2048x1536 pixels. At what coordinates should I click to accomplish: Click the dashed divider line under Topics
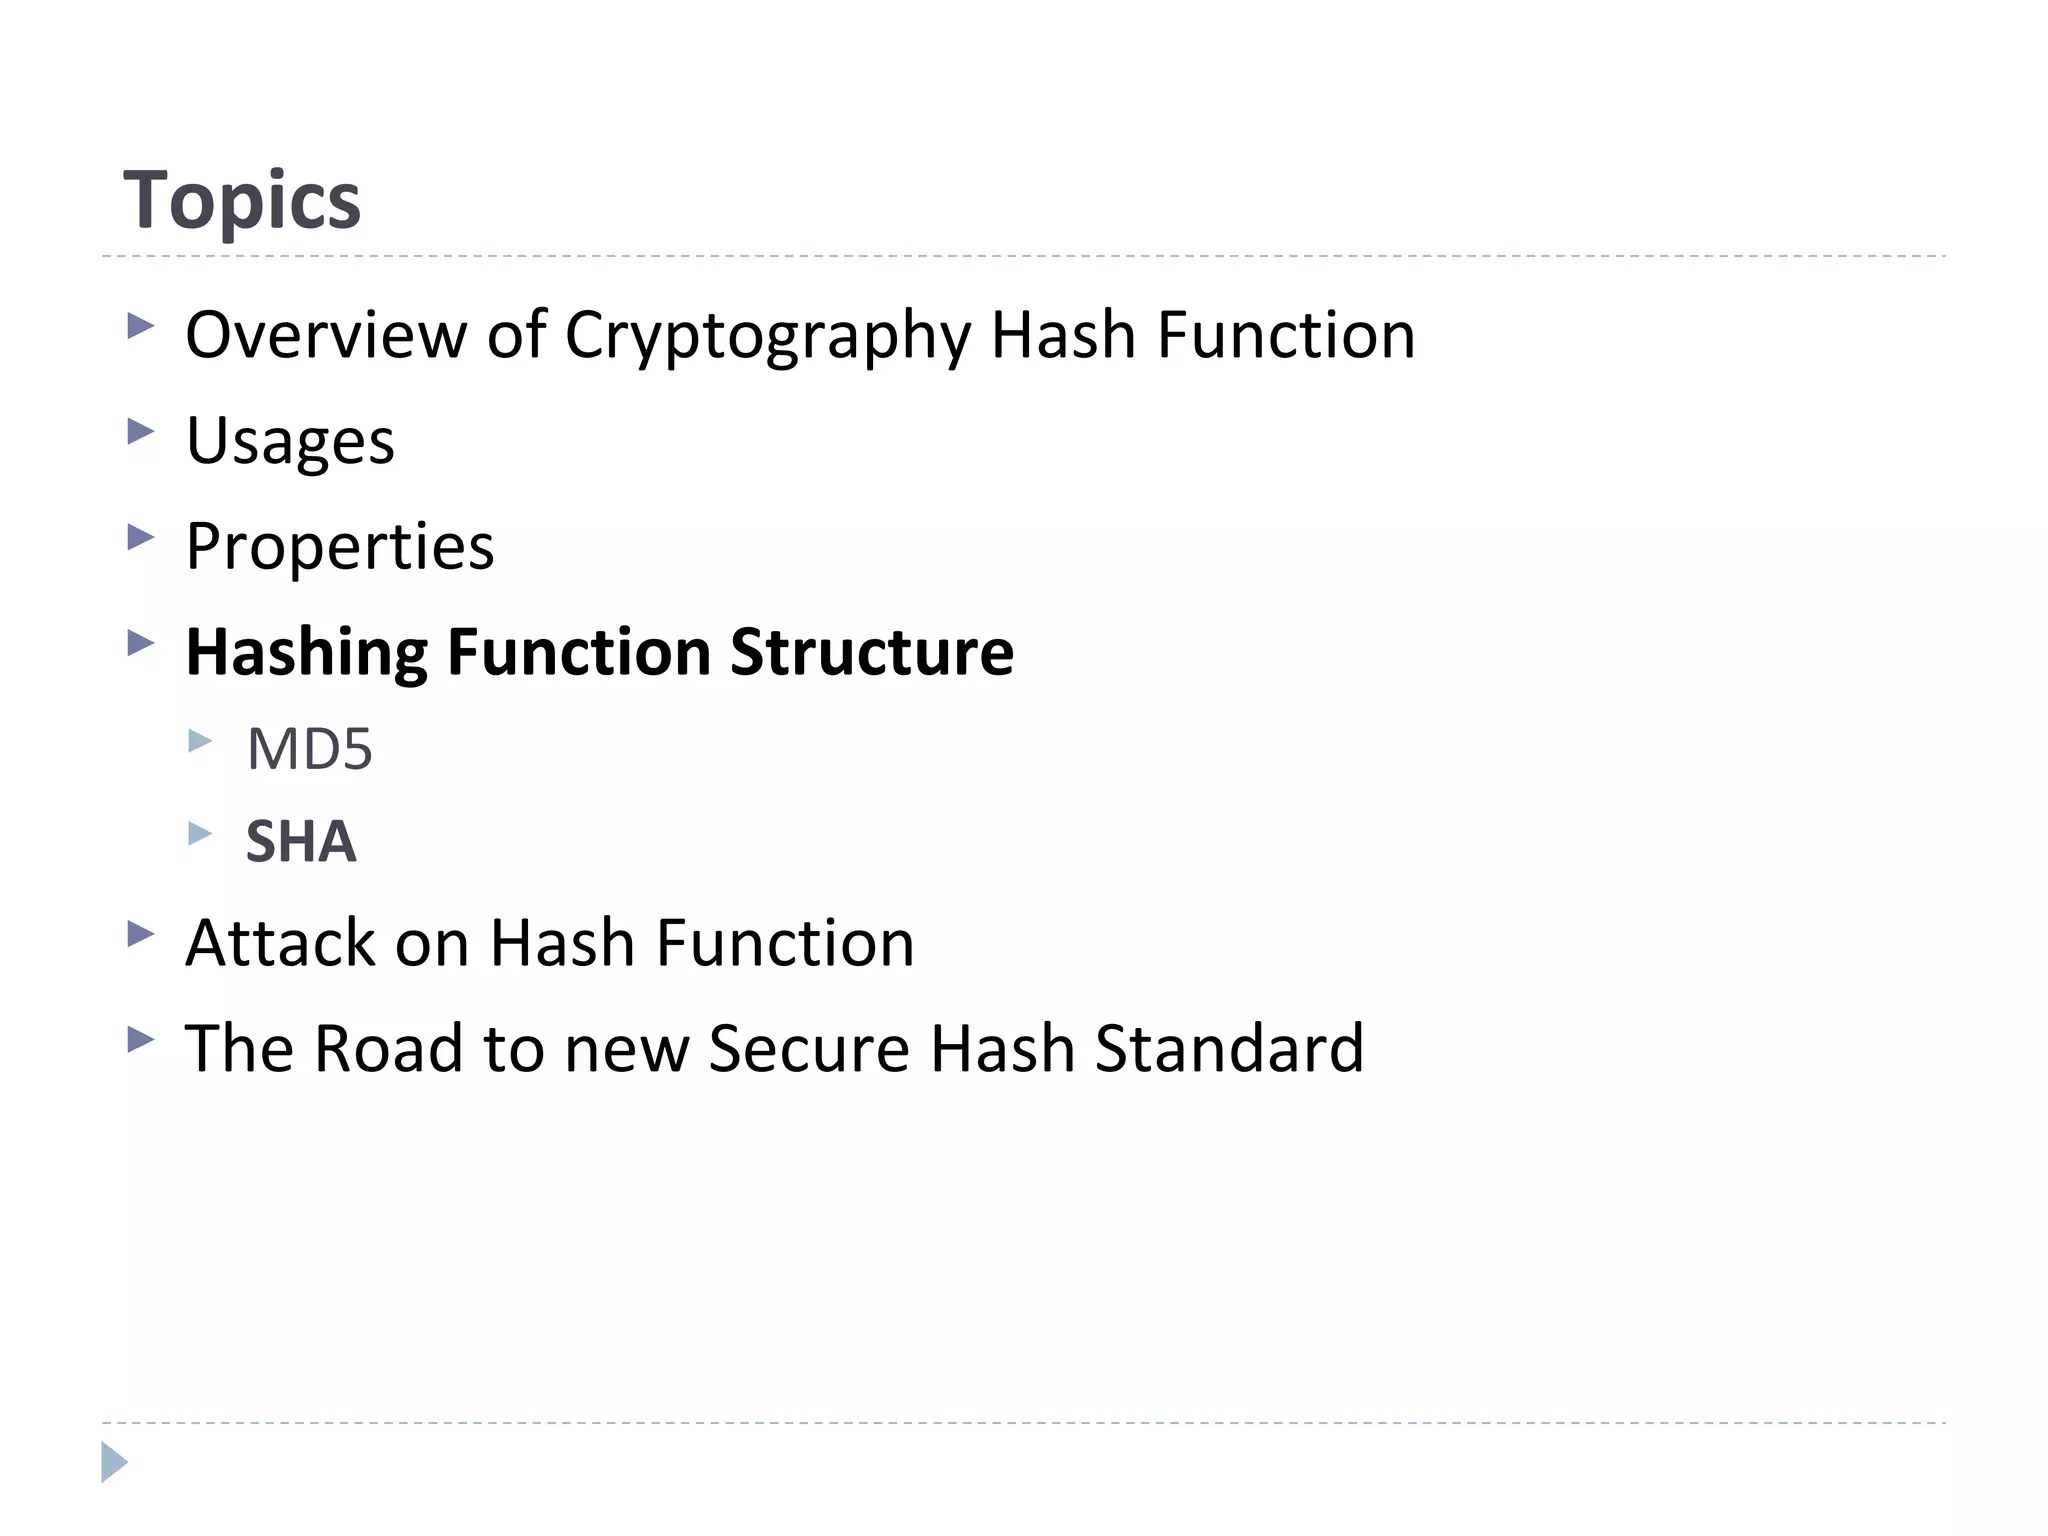pos(1024,257)
